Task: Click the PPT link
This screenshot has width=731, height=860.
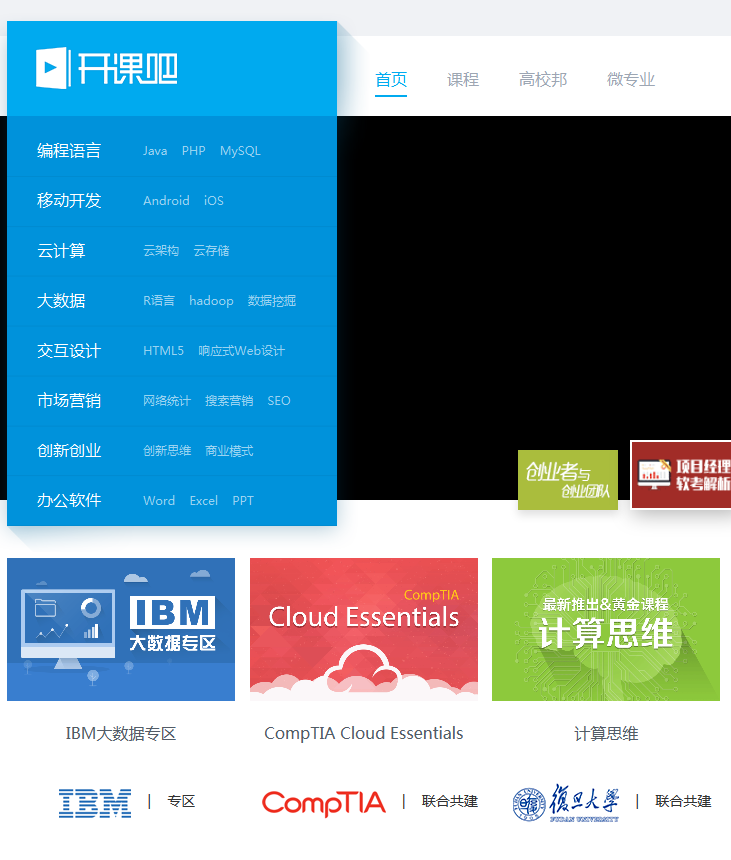Action: click(x=243, y=501)
